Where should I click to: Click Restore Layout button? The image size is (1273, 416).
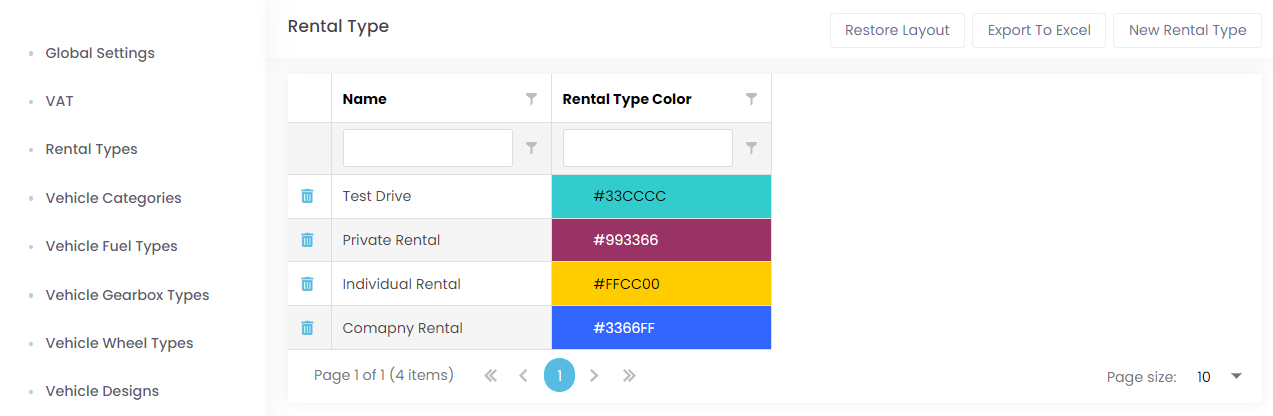point(897,30)
